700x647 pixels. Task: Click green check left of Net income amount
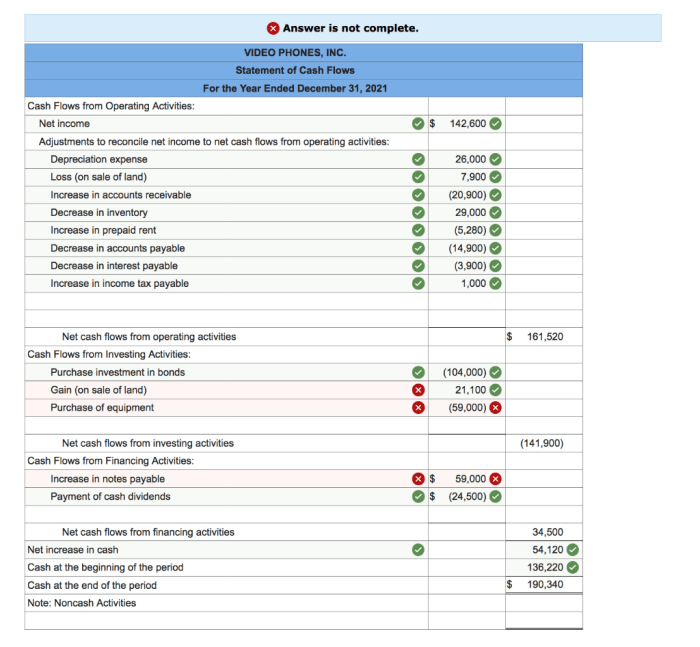click(x=418, y=124)
